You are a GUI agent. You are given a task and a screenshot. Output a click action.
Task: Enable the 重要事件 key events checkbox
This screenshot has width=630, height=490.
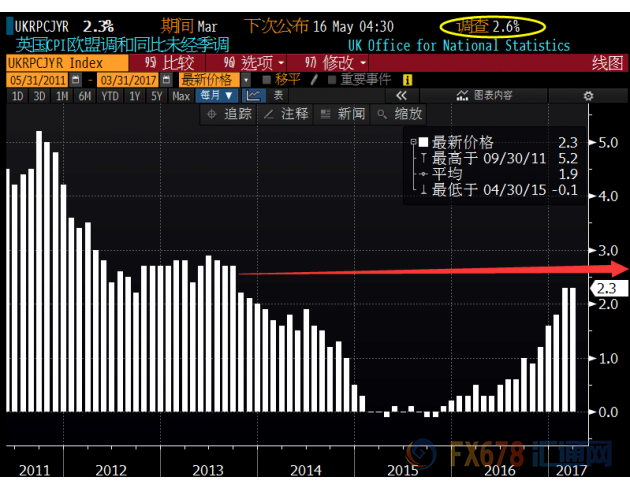coord(332,79)
